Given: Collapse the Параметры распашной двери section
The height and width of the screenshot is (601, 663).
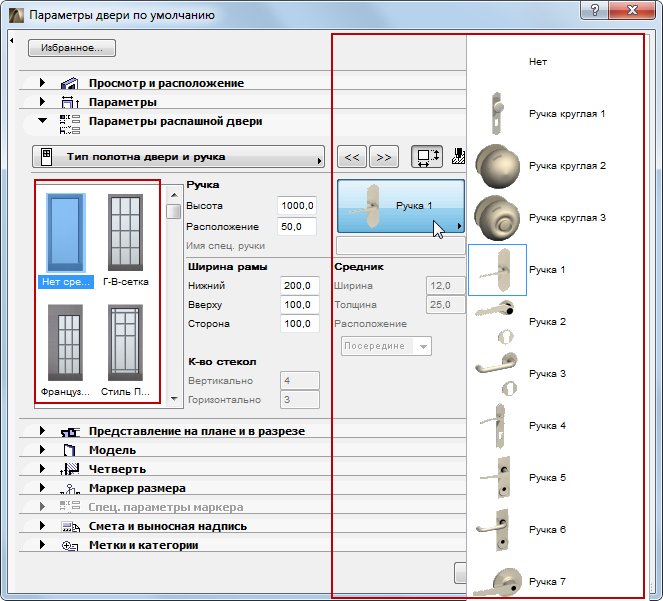Looking at the screenshot, I should (x=42, y=121).
